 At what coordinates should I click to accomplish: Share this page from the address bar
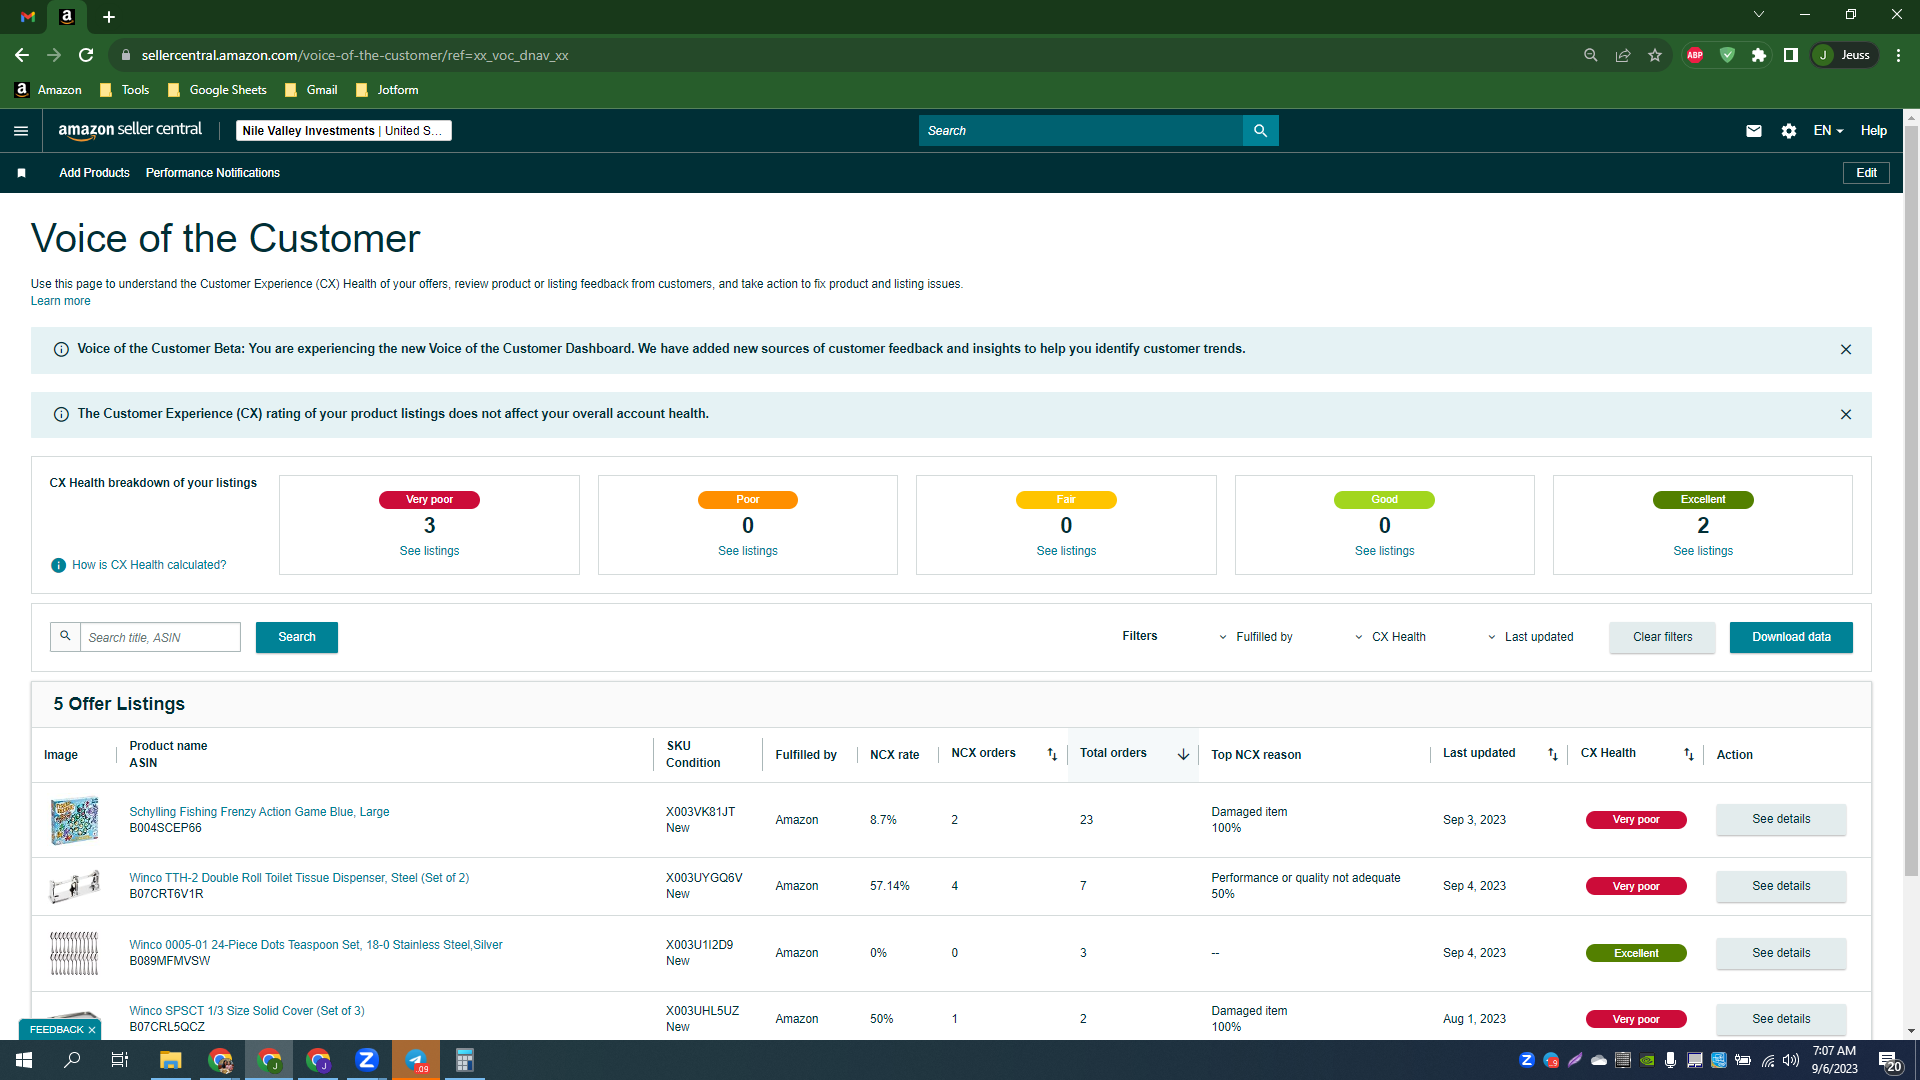click(x=1623, y=55)
